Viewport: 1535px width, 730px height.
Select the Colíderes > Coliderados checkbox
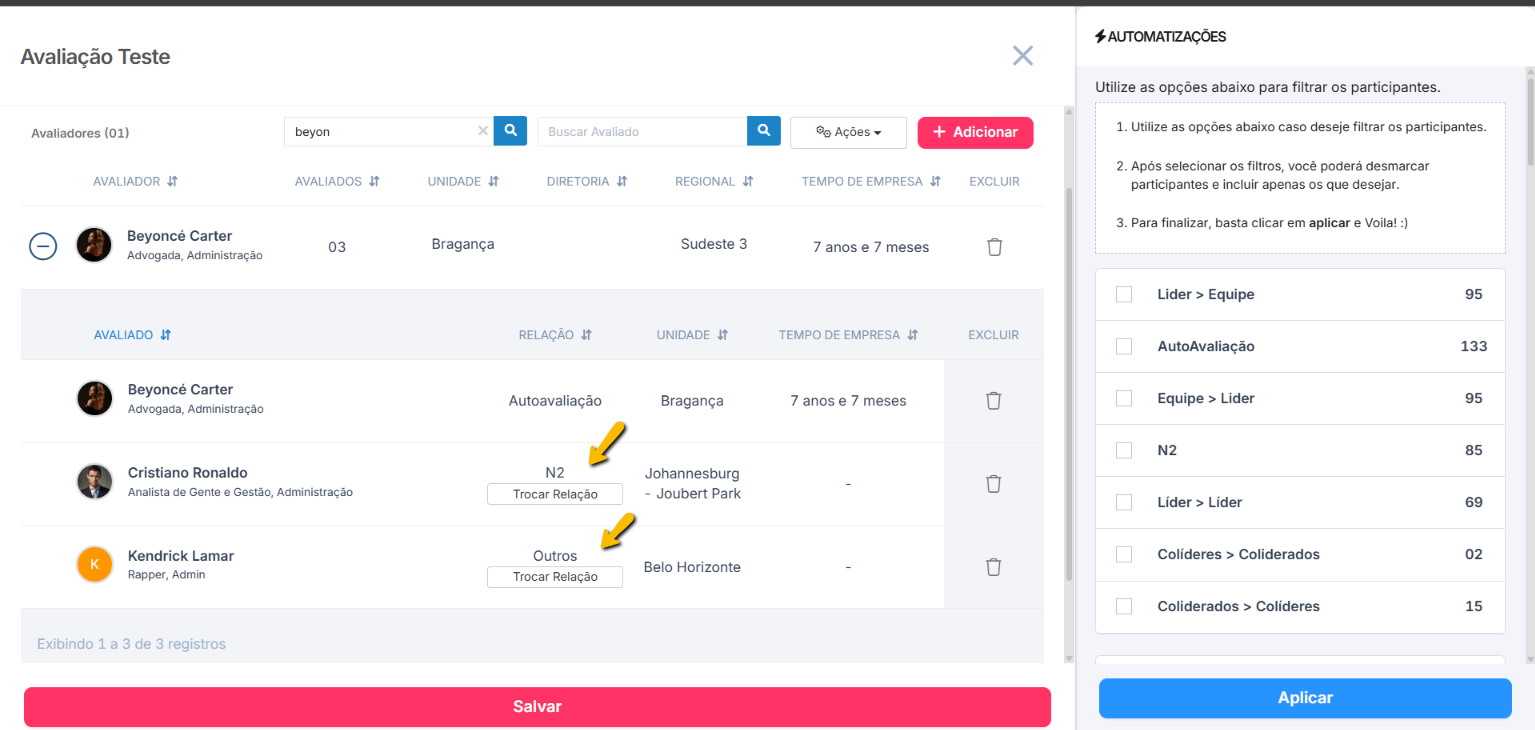click(1124, 554)
